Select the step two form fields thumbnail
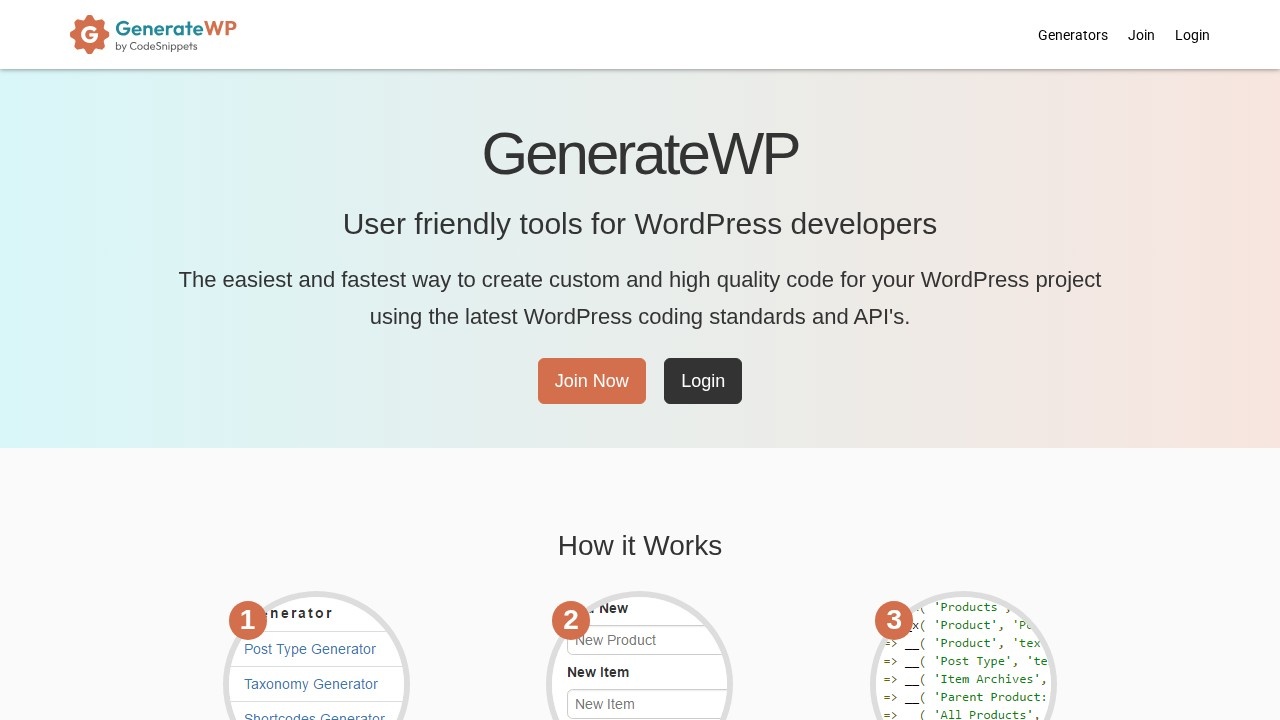The width and height of the screenshot is (1280, 720). point(640,656)
